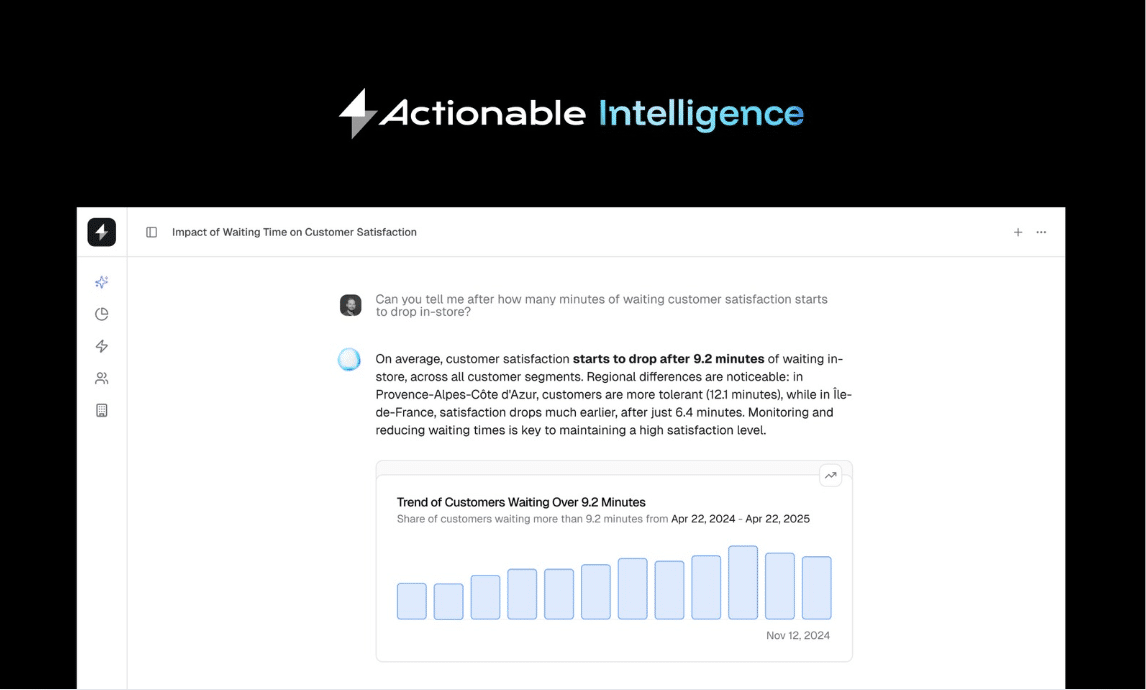Viewport: 1146px width, 690px height.
Task: Click the Apr 22, 2024 - Apr 22, 2025 date range
Action: 740,519
